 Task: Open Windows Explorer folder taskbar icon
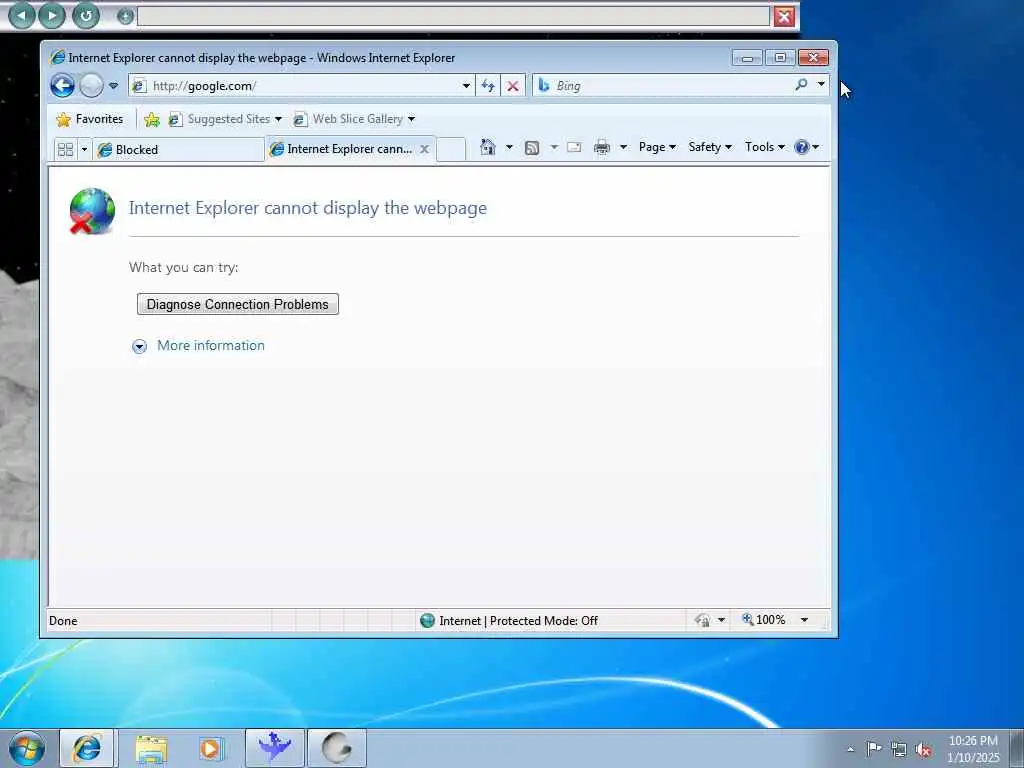(151, 748)
